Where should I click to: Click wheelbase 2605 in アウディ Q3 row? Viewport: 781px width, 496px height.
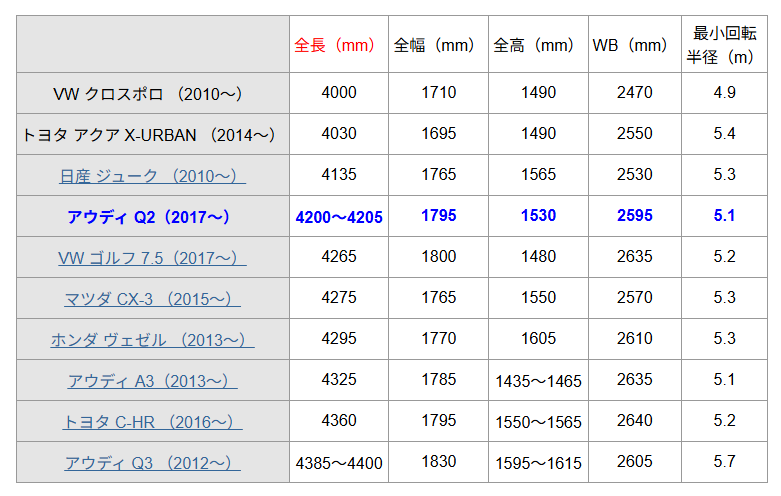pos(635,461)
